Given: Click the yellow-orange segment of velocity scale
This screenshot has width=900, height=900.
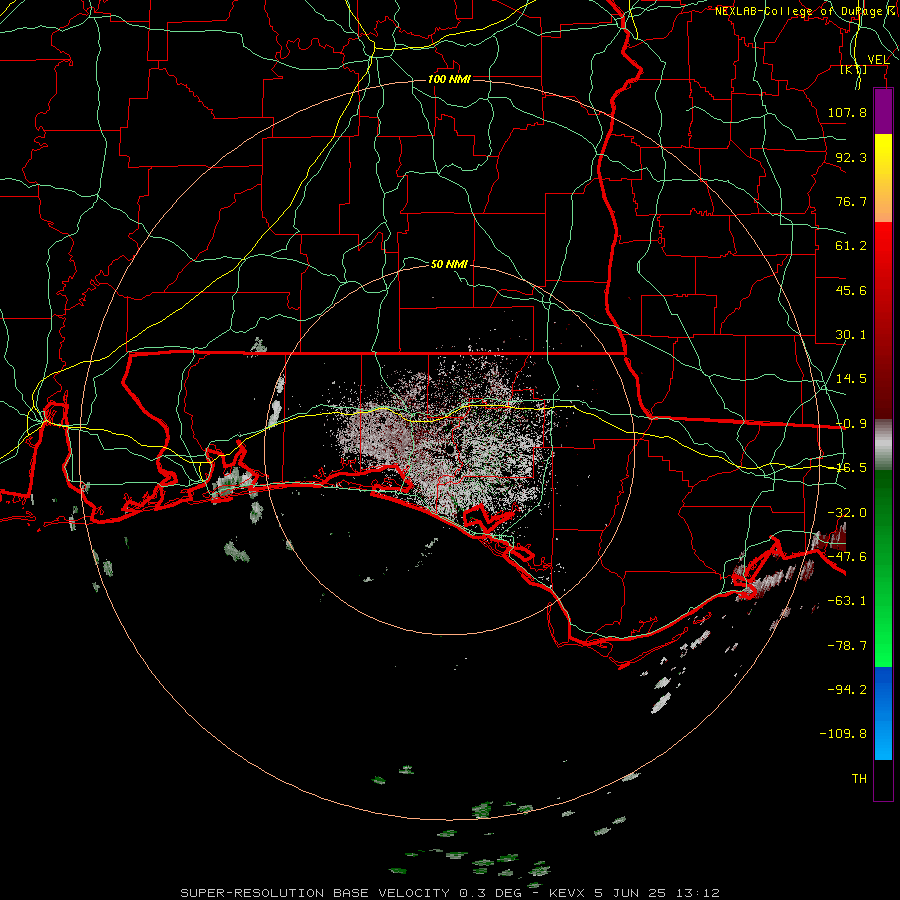Looking at the screenshot, I should [x=883, y=178].
